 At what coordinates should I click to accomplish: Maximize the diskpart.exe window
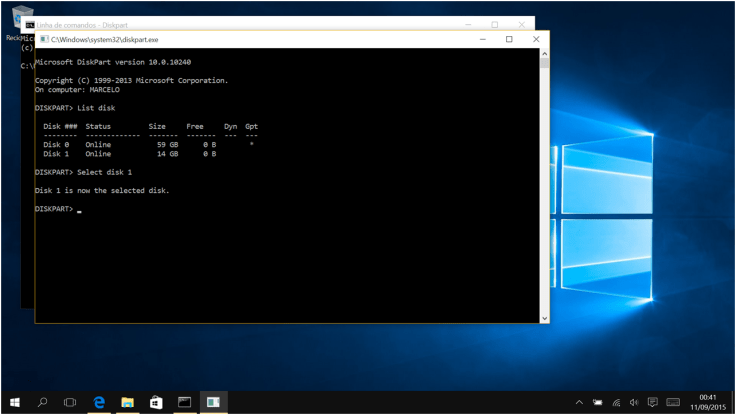pos(509,39)
